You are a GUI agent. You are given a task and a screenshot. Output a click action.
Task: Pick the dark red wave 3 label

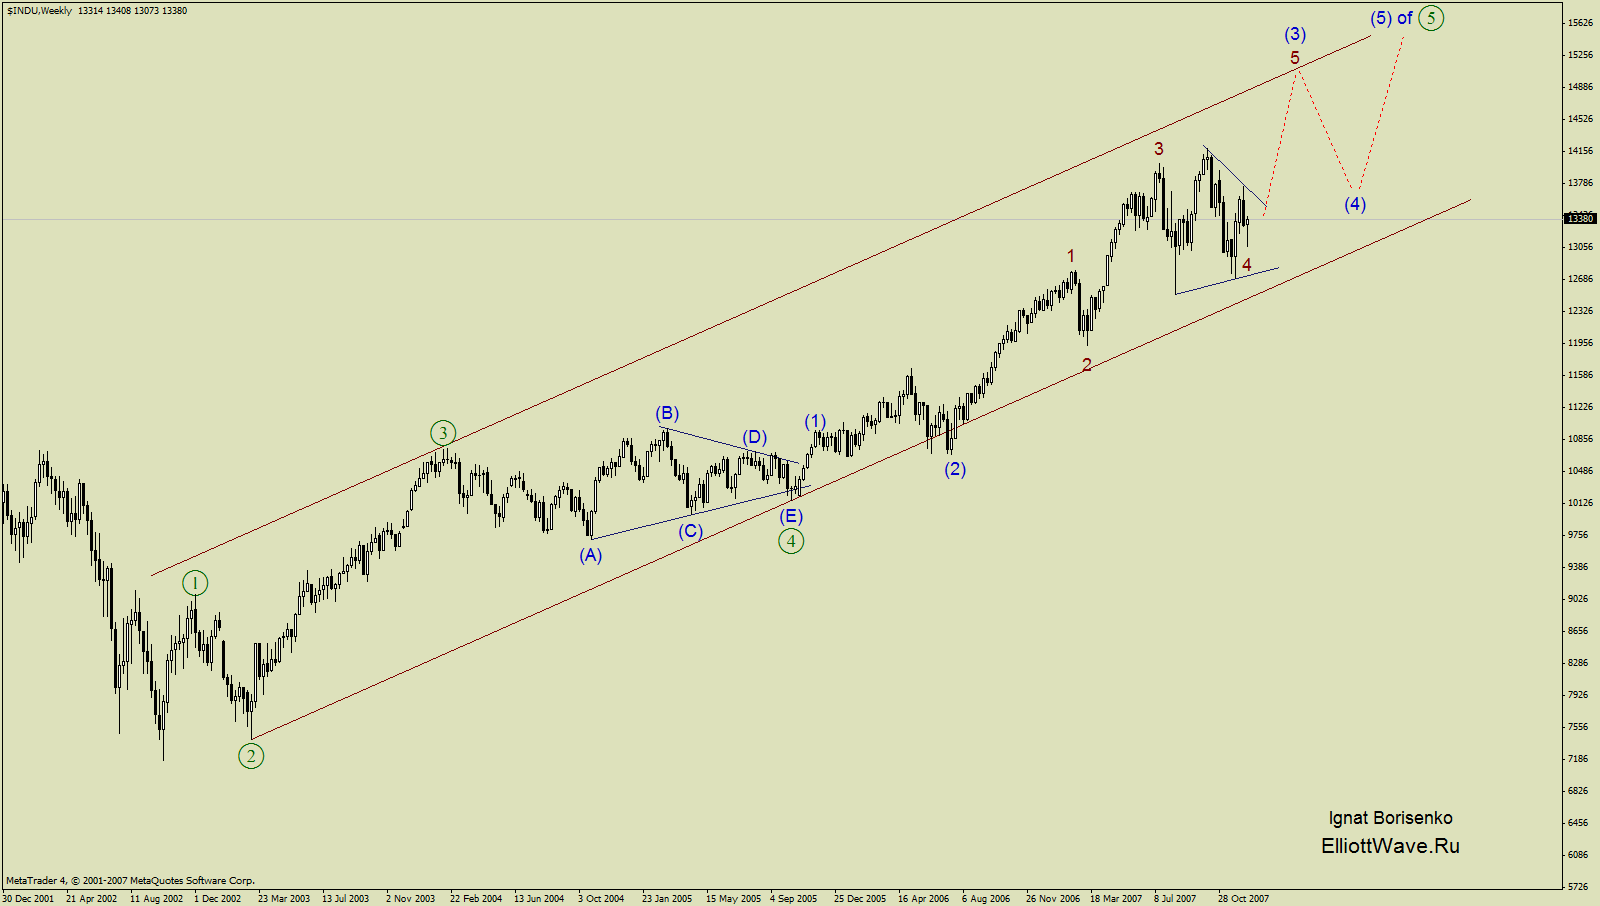click(1159, 149)
